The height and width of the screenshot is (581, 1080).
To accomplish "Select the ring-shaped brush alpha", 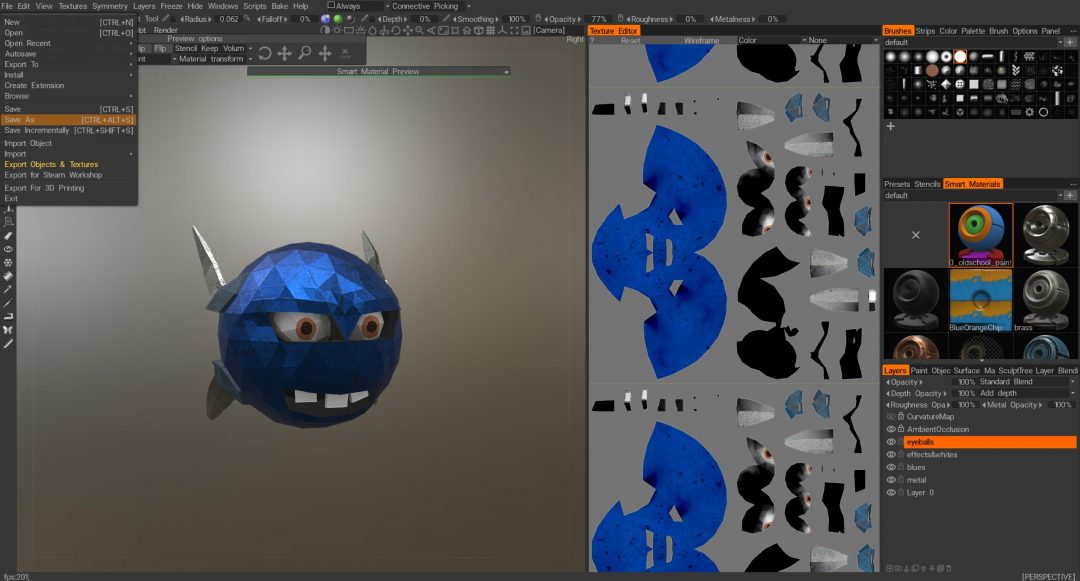I will coord(946,56).
